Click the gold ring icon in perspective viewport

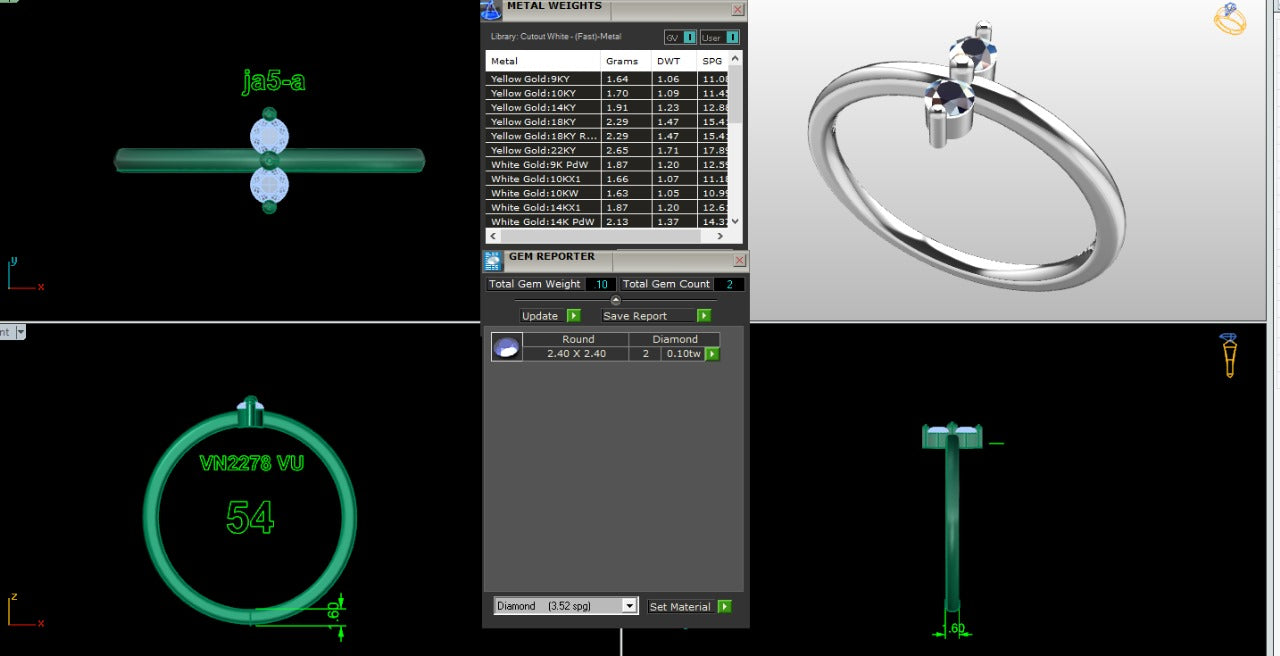(1230, 19)
